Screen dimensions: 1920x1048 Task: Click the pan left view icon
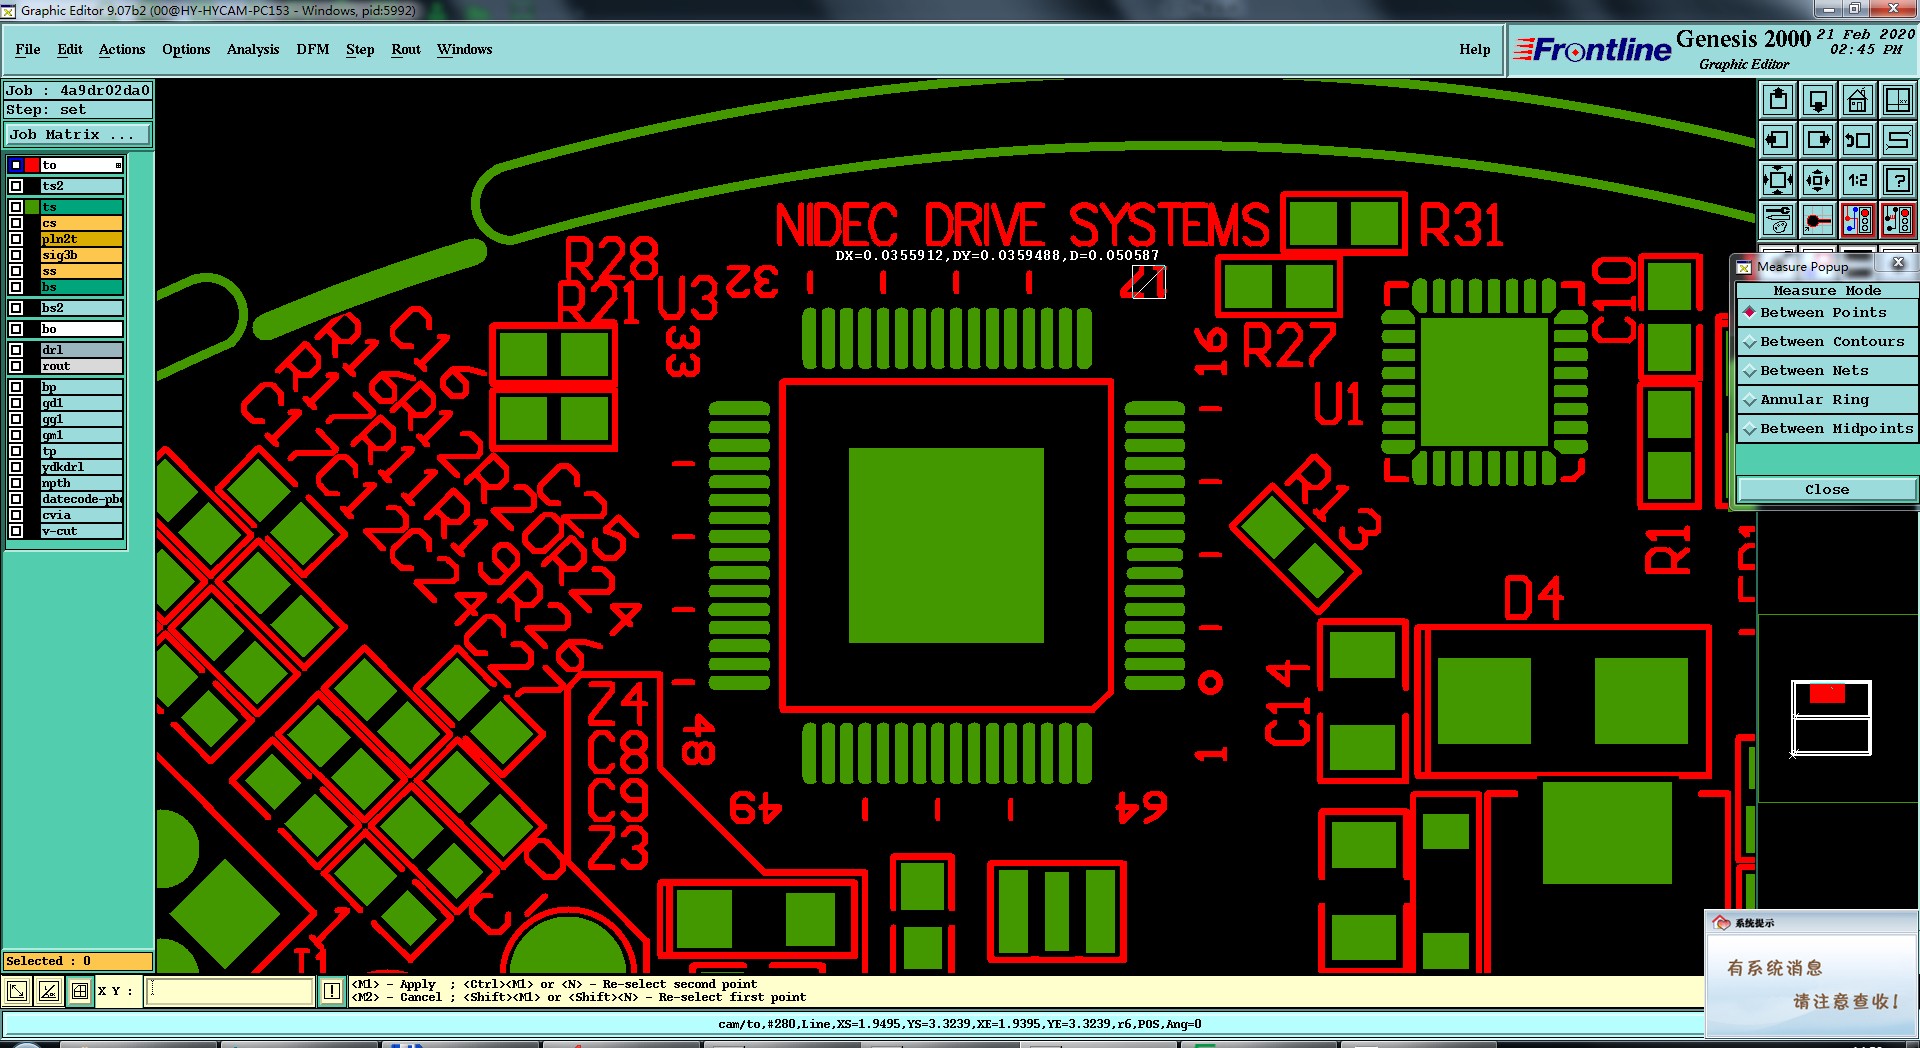(1778, 140)
